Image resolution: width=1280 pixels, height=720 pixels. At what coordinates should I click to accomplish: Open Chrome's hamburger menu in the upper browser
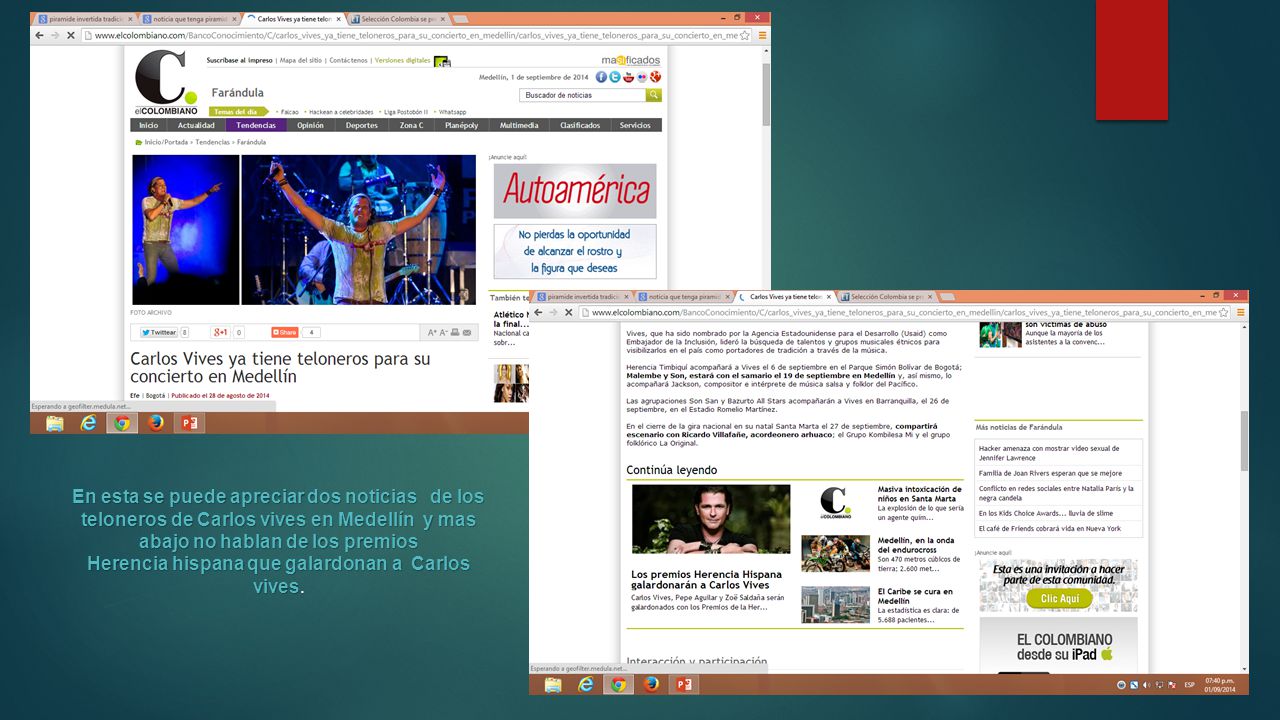click(762, 35)
